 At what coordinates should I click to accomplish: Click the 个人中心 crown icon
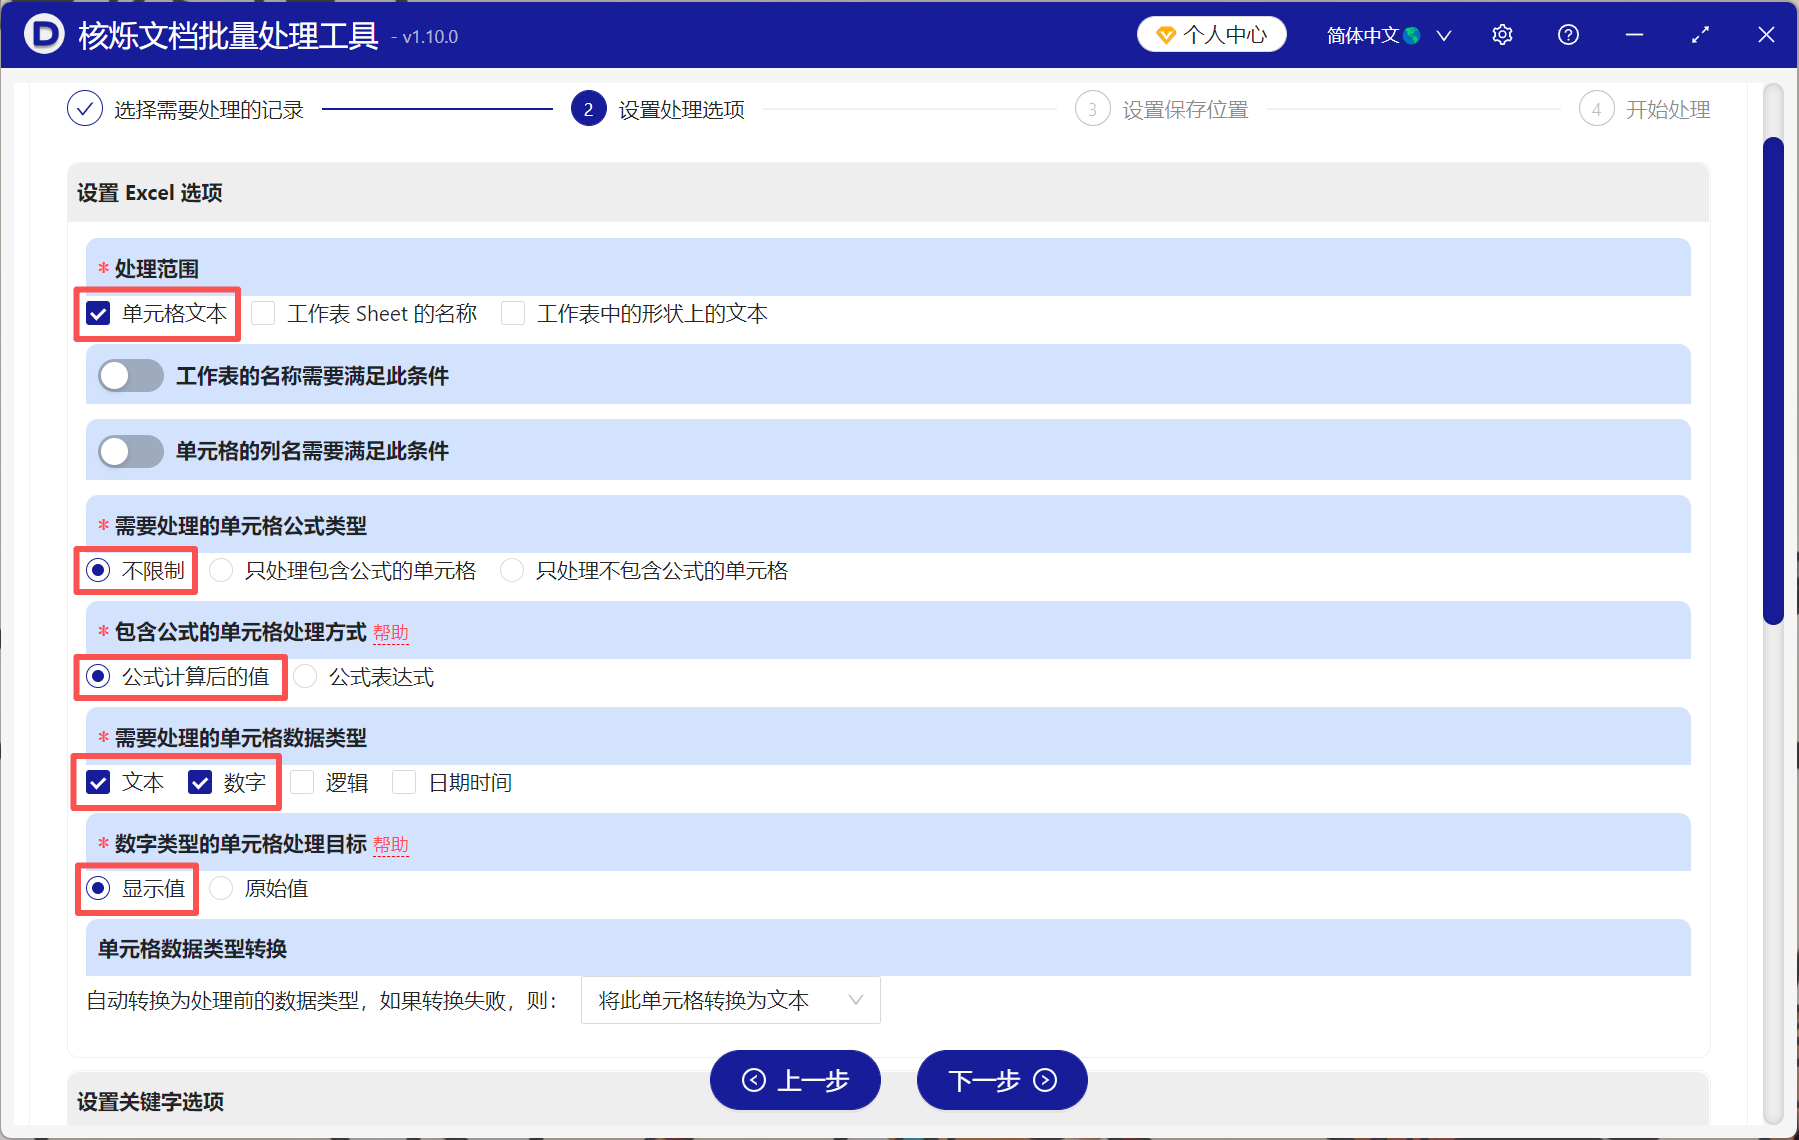1165,33
